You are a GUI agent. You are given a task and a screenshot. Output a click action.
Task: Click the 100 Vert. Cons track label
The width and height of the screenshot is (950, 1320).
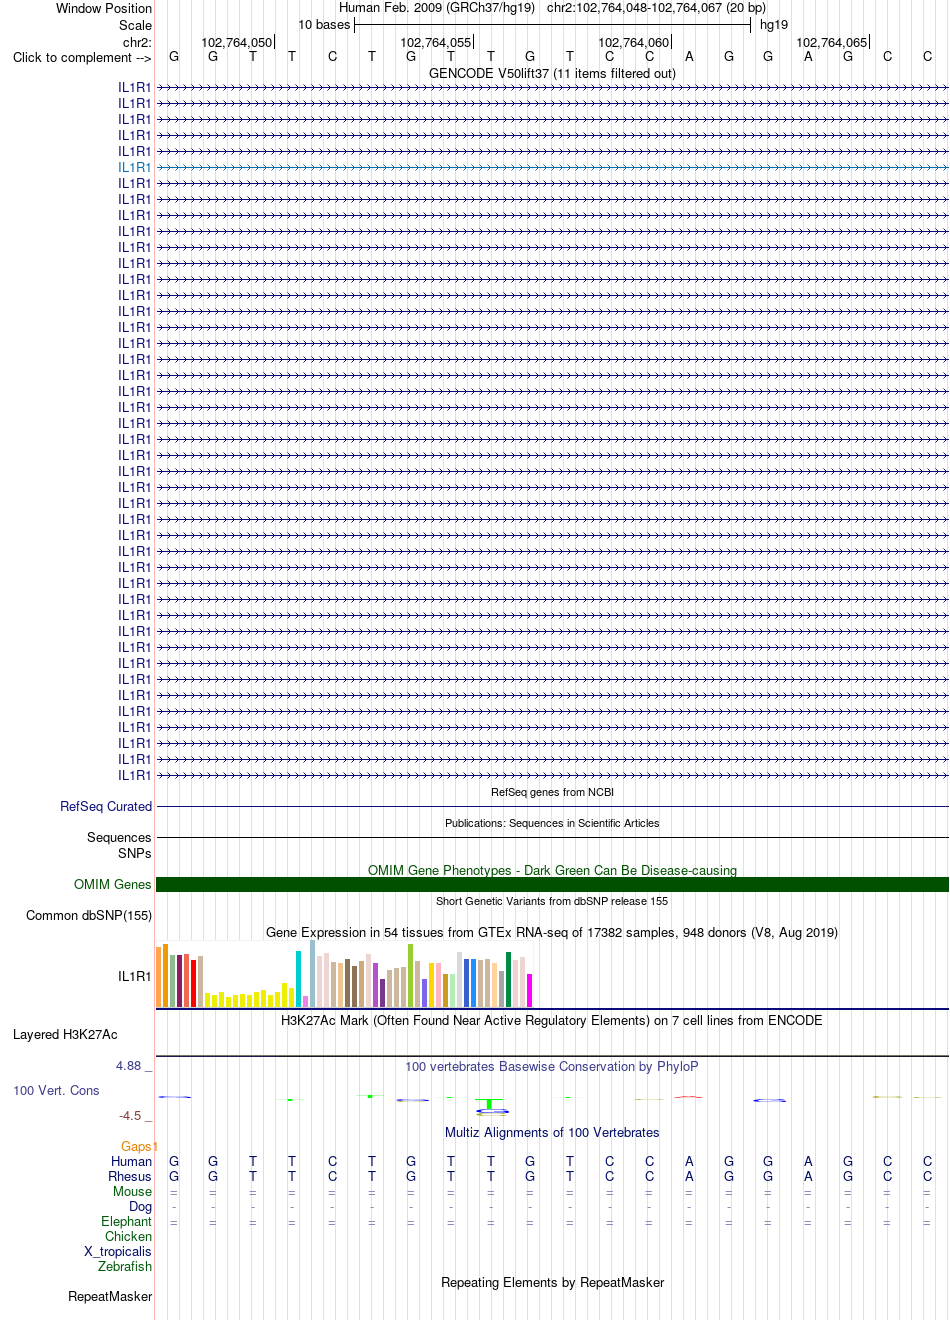[56, 1090]
